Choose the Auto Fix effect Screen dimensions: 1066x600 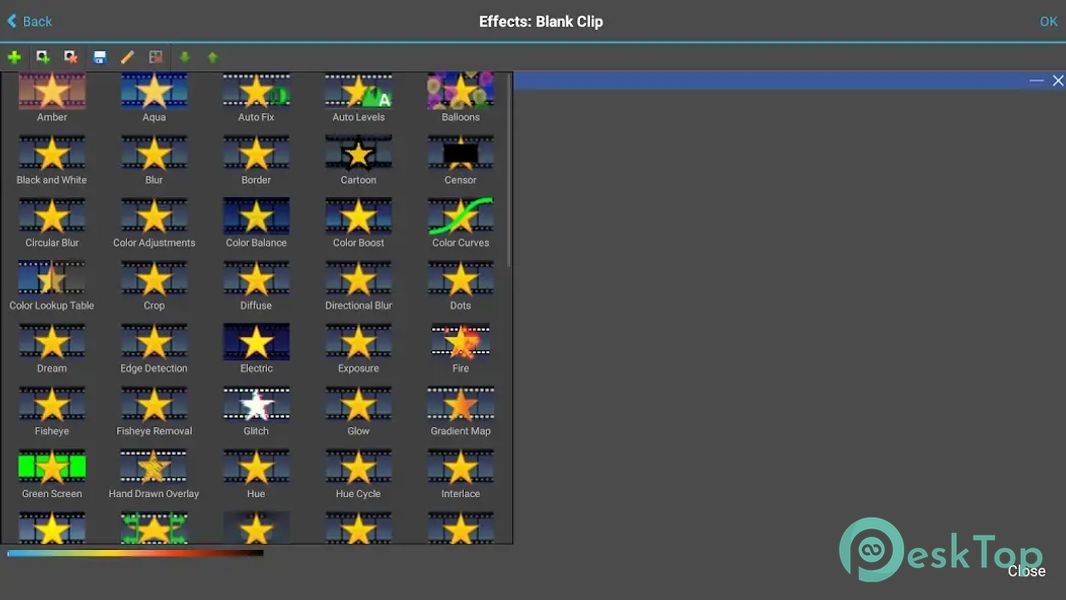pos(256,97)
